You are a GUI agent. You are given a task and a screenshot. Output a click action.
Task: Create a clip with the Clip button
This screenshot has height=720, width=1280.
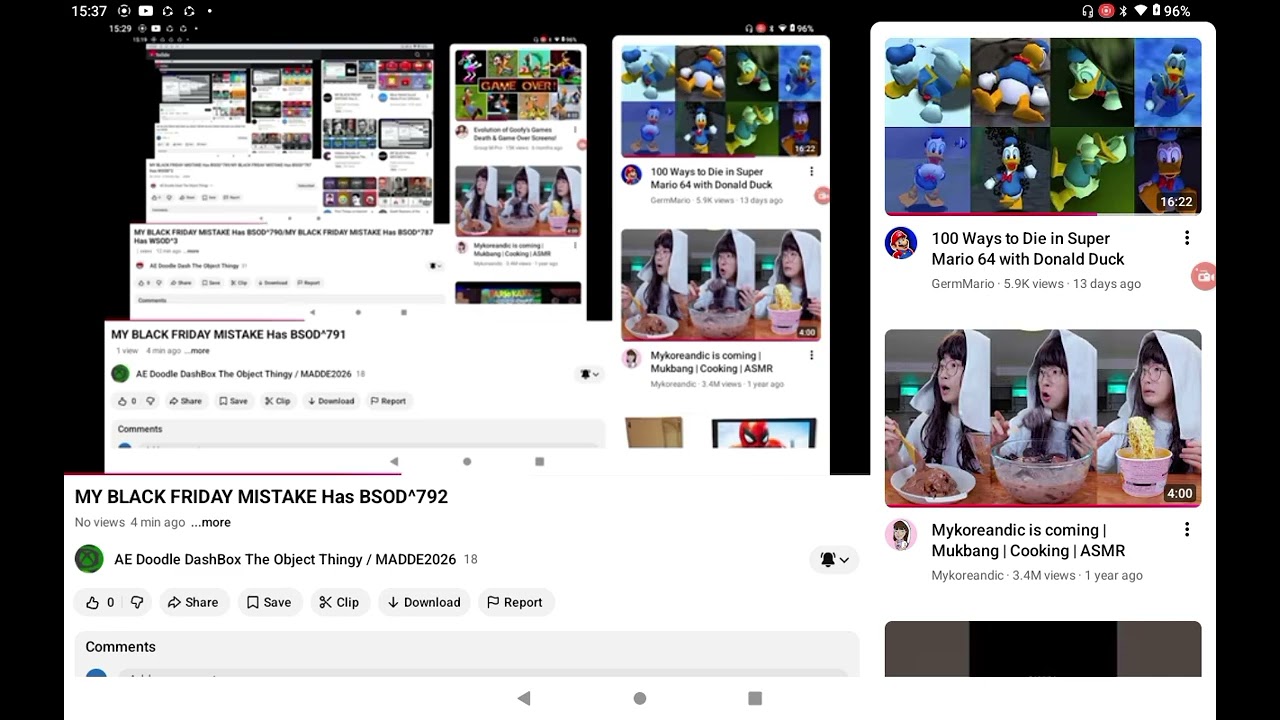(339, 602)
